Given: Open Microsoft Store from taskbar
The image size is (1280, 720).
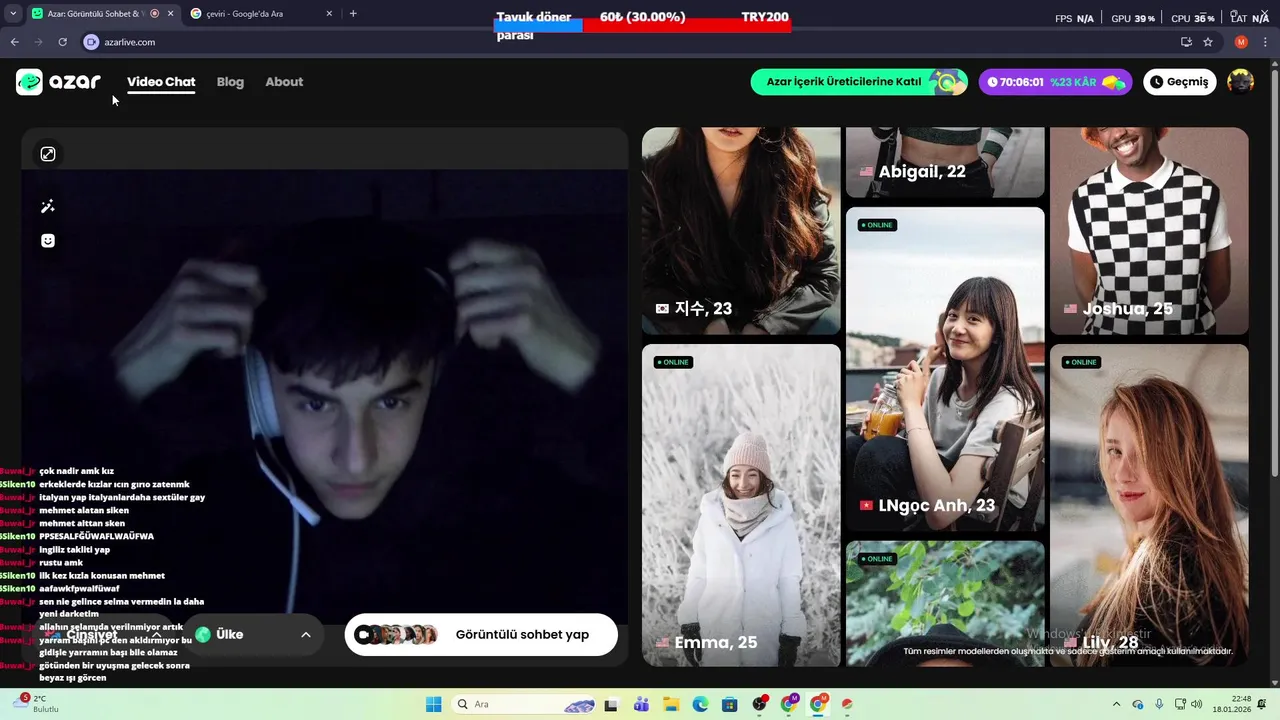Looking at the screenshot, I should (730, 705).
